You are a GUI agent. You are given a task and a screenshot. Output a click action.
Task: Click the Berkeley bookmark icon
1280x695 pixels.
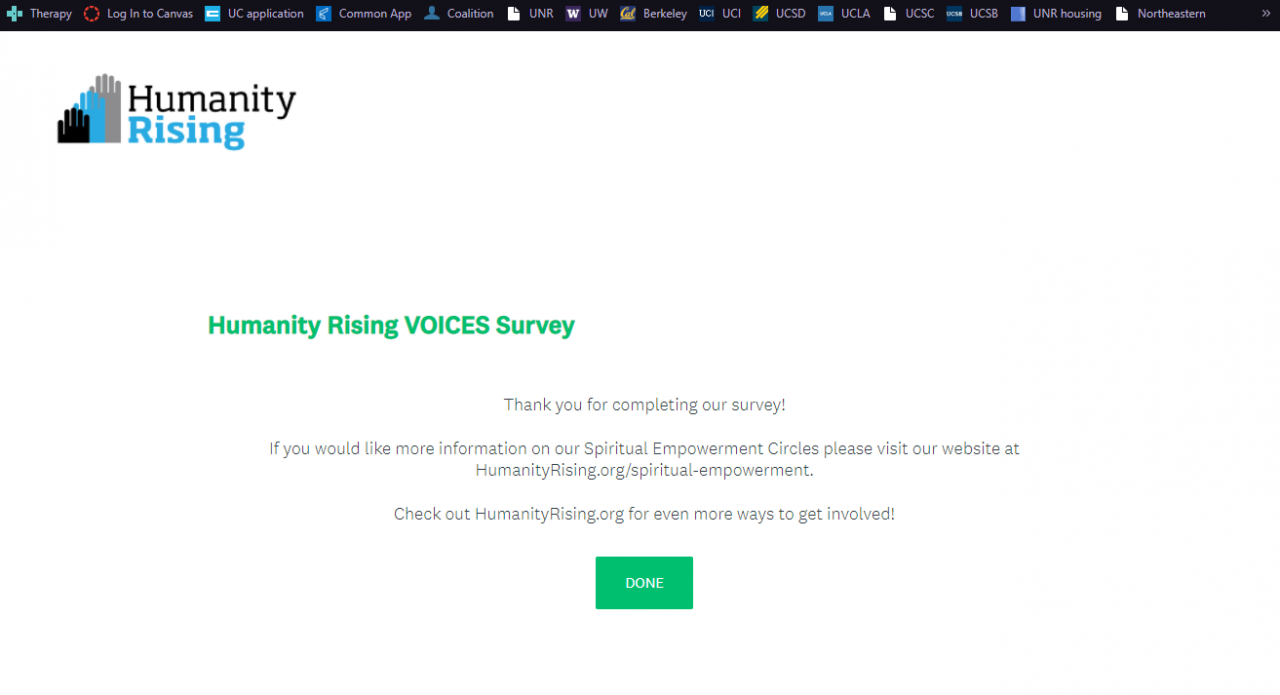[628, 14]
